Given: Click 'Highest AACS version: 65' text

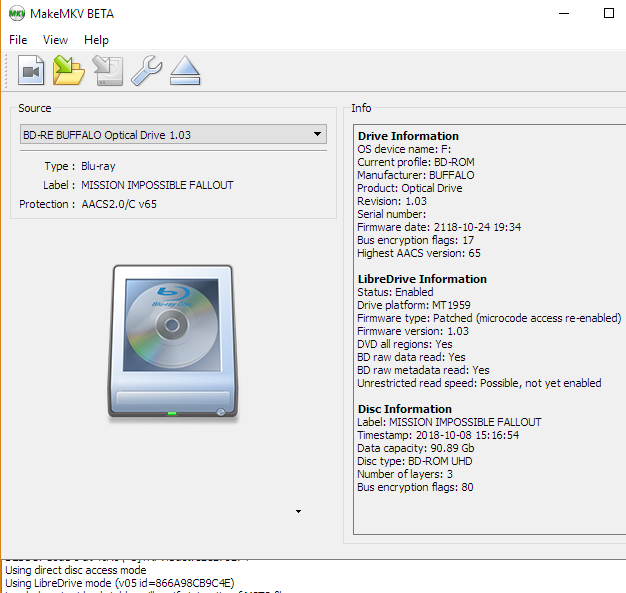Looking at the screenshot, I should click(419, 253).
